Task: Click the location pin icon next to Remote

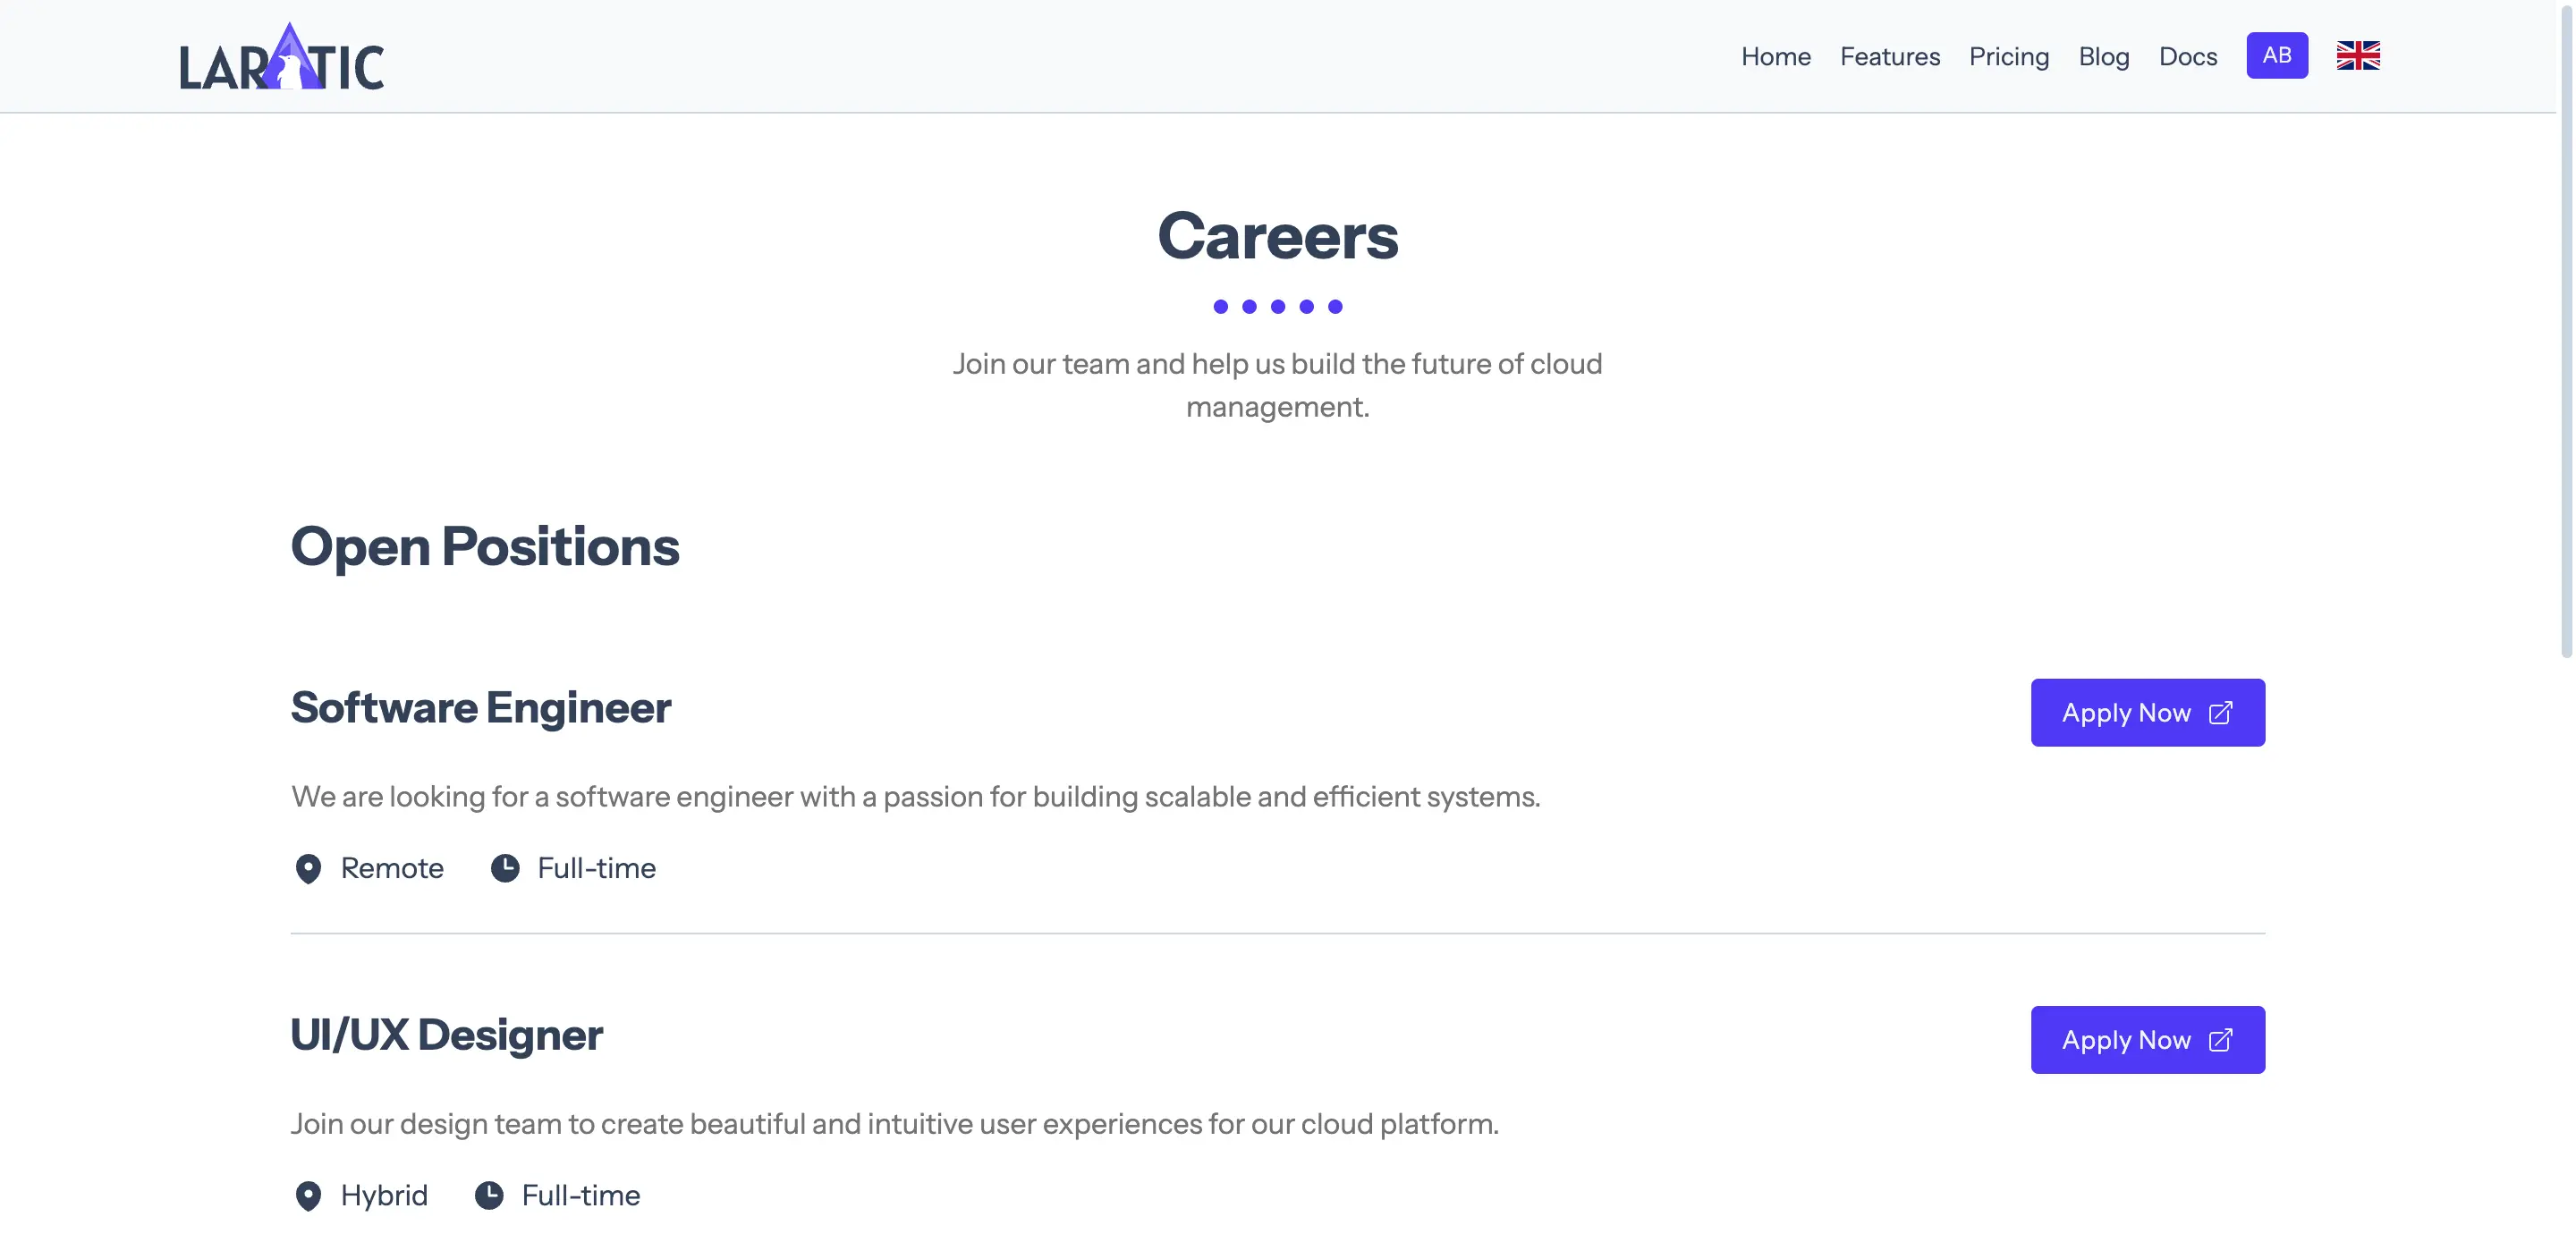Action: tap(308, 869)
